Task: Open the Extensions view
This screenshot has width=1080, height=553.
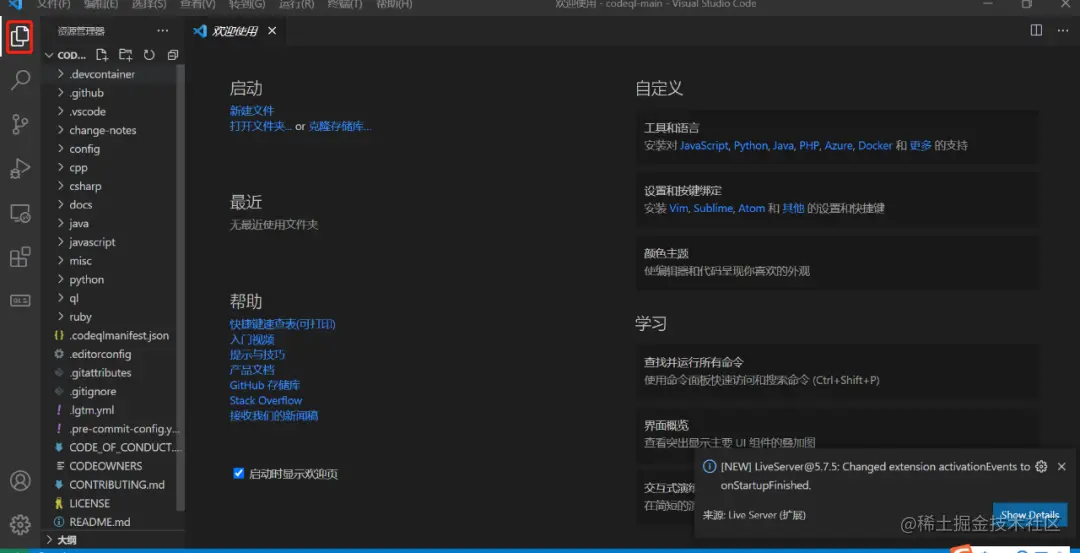Action: coord(20,257)
